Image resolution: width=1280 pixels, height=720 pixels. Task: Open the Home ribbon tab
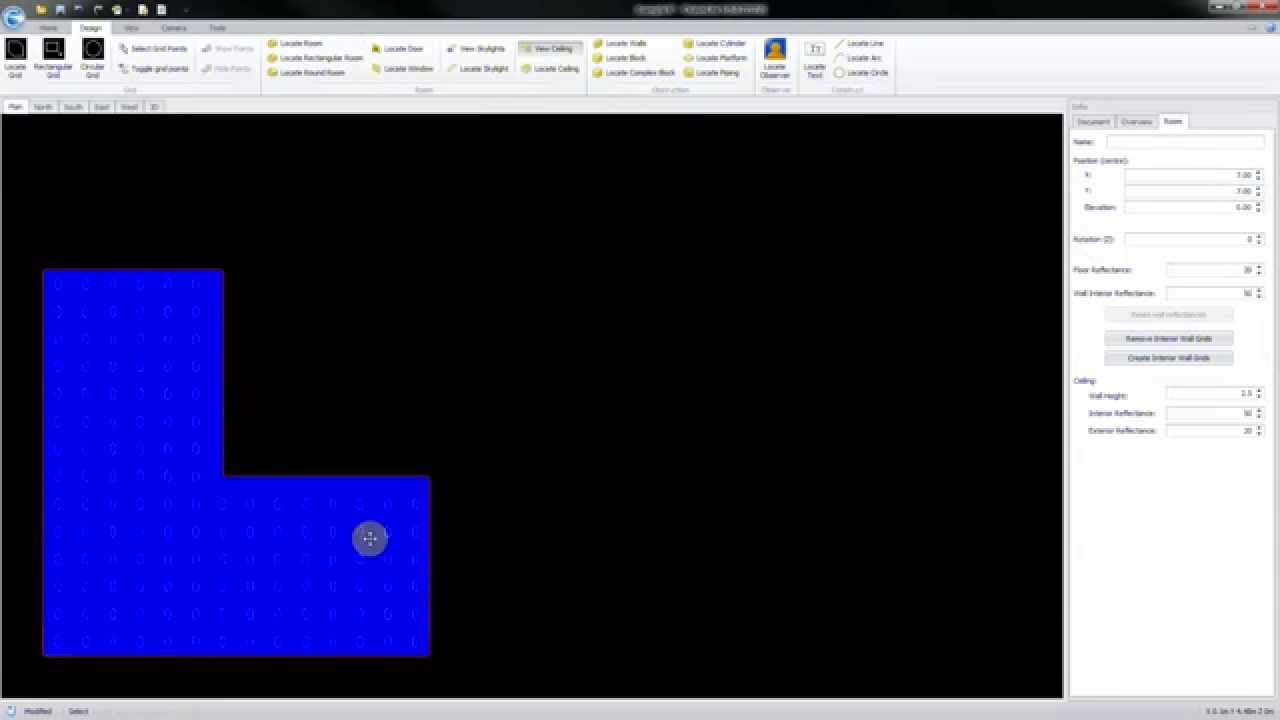pyautogui.click(x=48, y=28)
